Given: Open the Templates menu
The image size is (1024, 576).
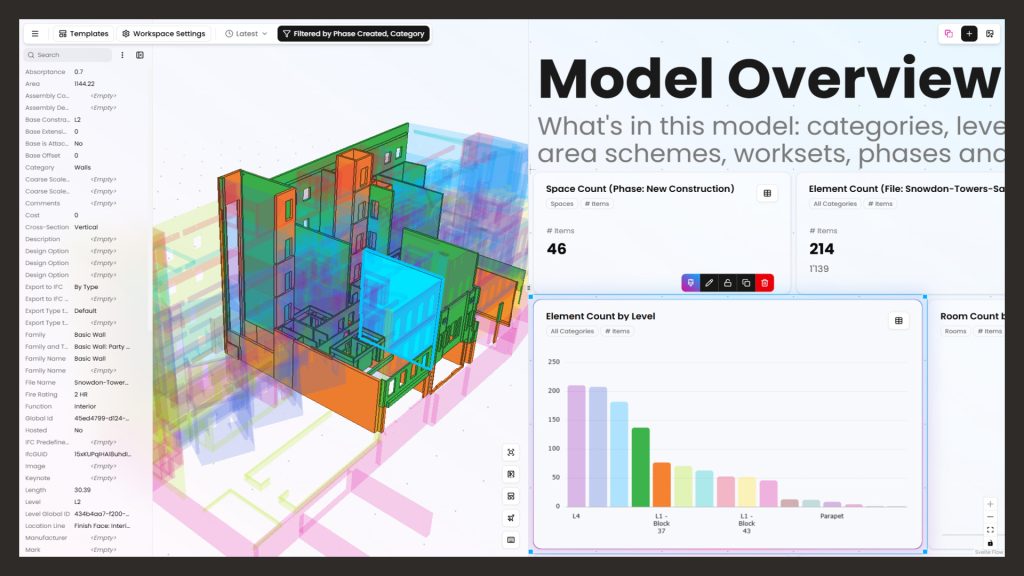Looking at the screenshot, I should pos(84,34).
